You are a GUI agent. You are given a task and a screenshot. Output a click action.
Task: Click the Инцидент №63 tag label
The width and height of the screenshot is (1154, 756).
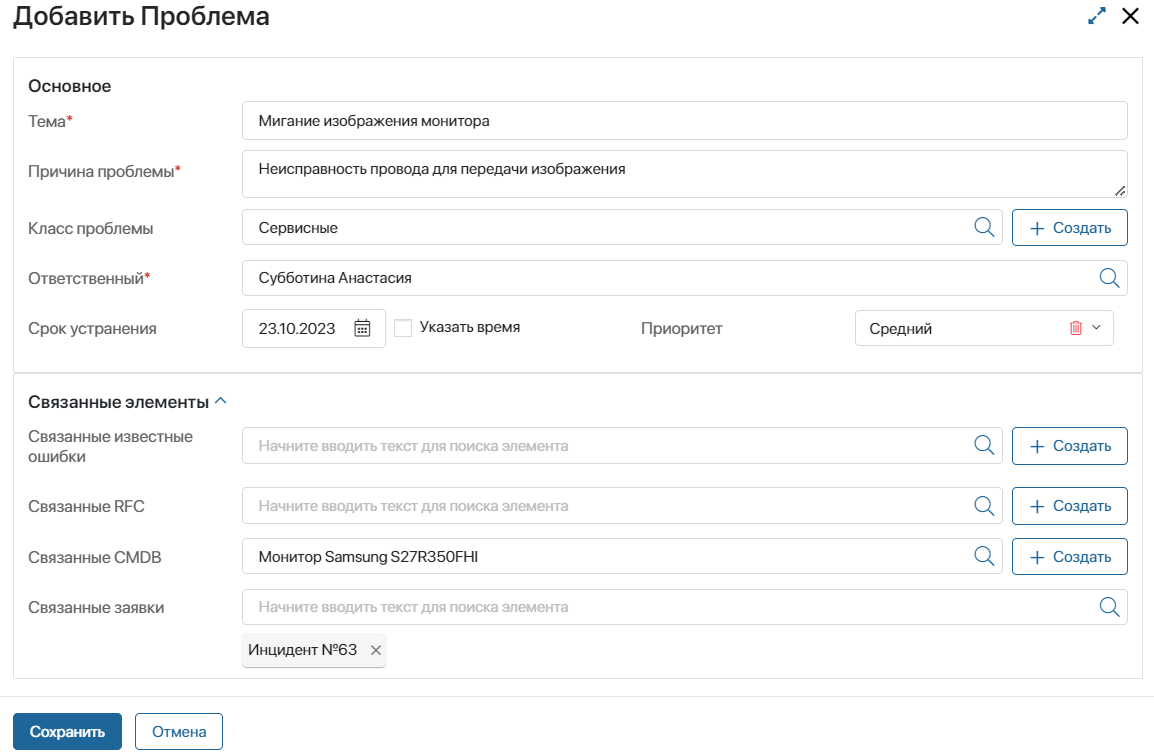click(x=302, y=650)
